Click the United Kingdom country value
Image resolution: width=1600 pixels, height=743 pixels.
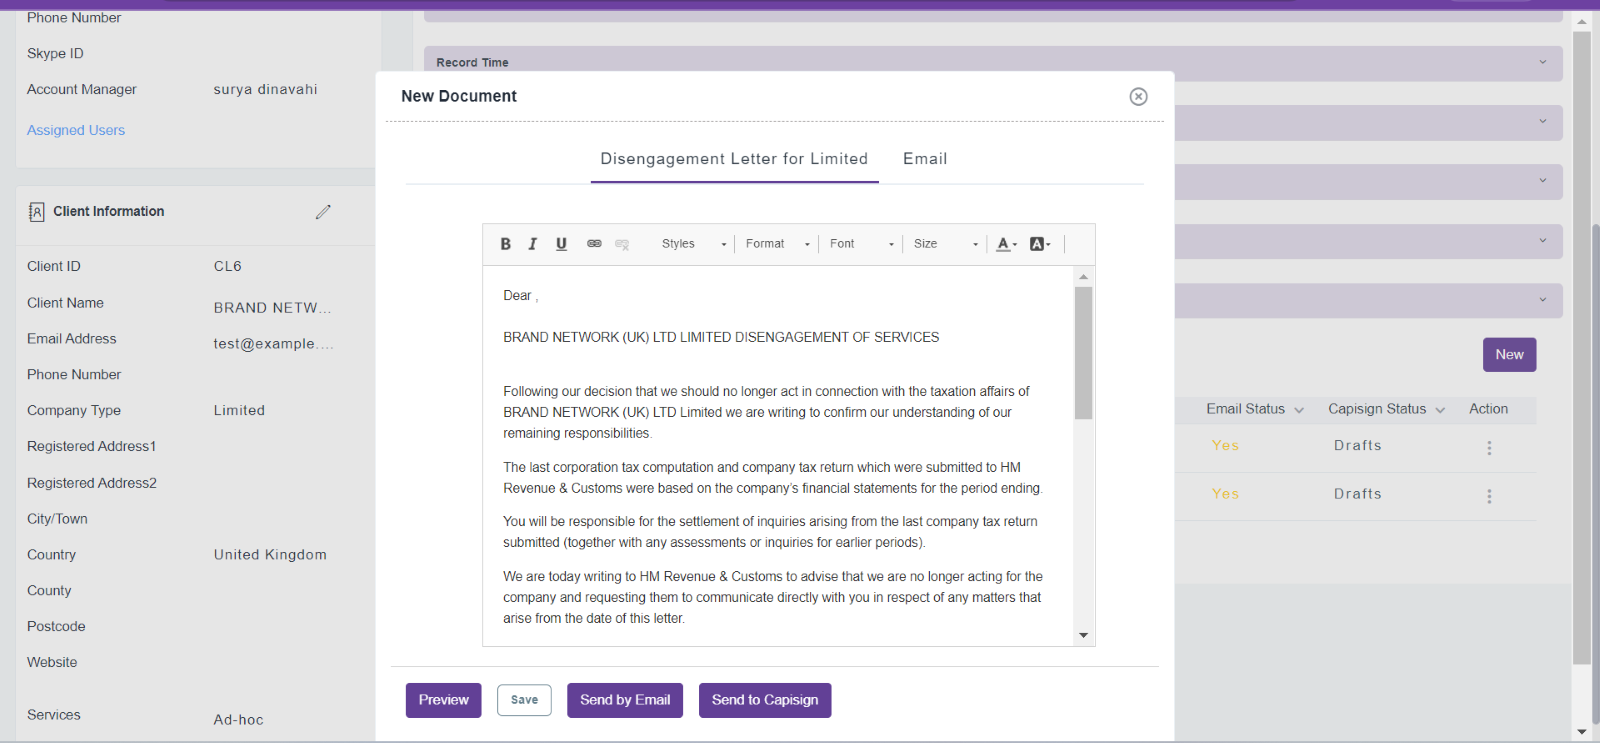click(x=270, y=555)
